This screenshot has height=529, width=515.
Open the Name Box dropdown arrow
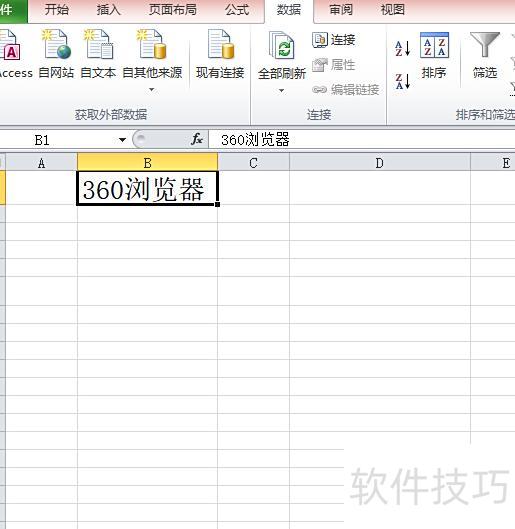[x=122, y=139]
